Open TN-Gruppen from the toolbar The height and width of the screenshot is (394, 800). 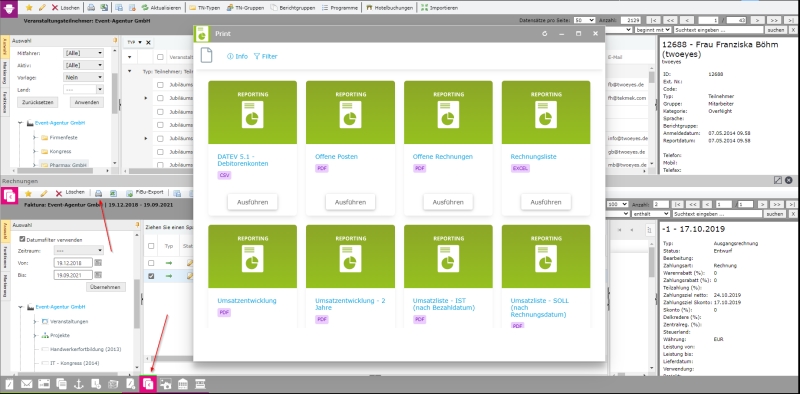(x=244, y=8)
